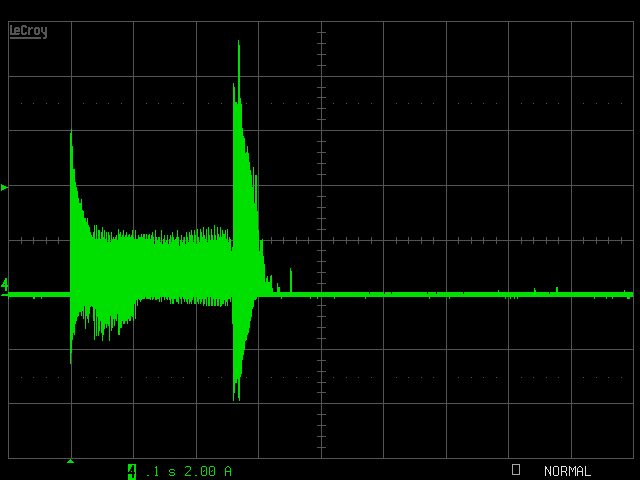Image resolution: width=640 pixels, height=480 pixels.
Task: Click the .1 s timebase value
Action: (160, 472)
